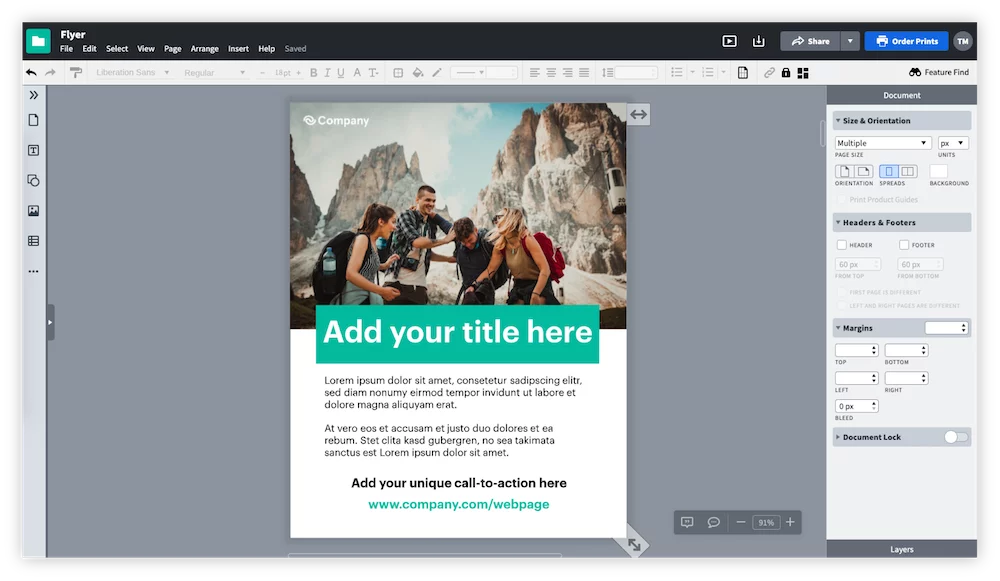
Task: Open the comments speech bubble icon
Action: click(x=714, y=522)
